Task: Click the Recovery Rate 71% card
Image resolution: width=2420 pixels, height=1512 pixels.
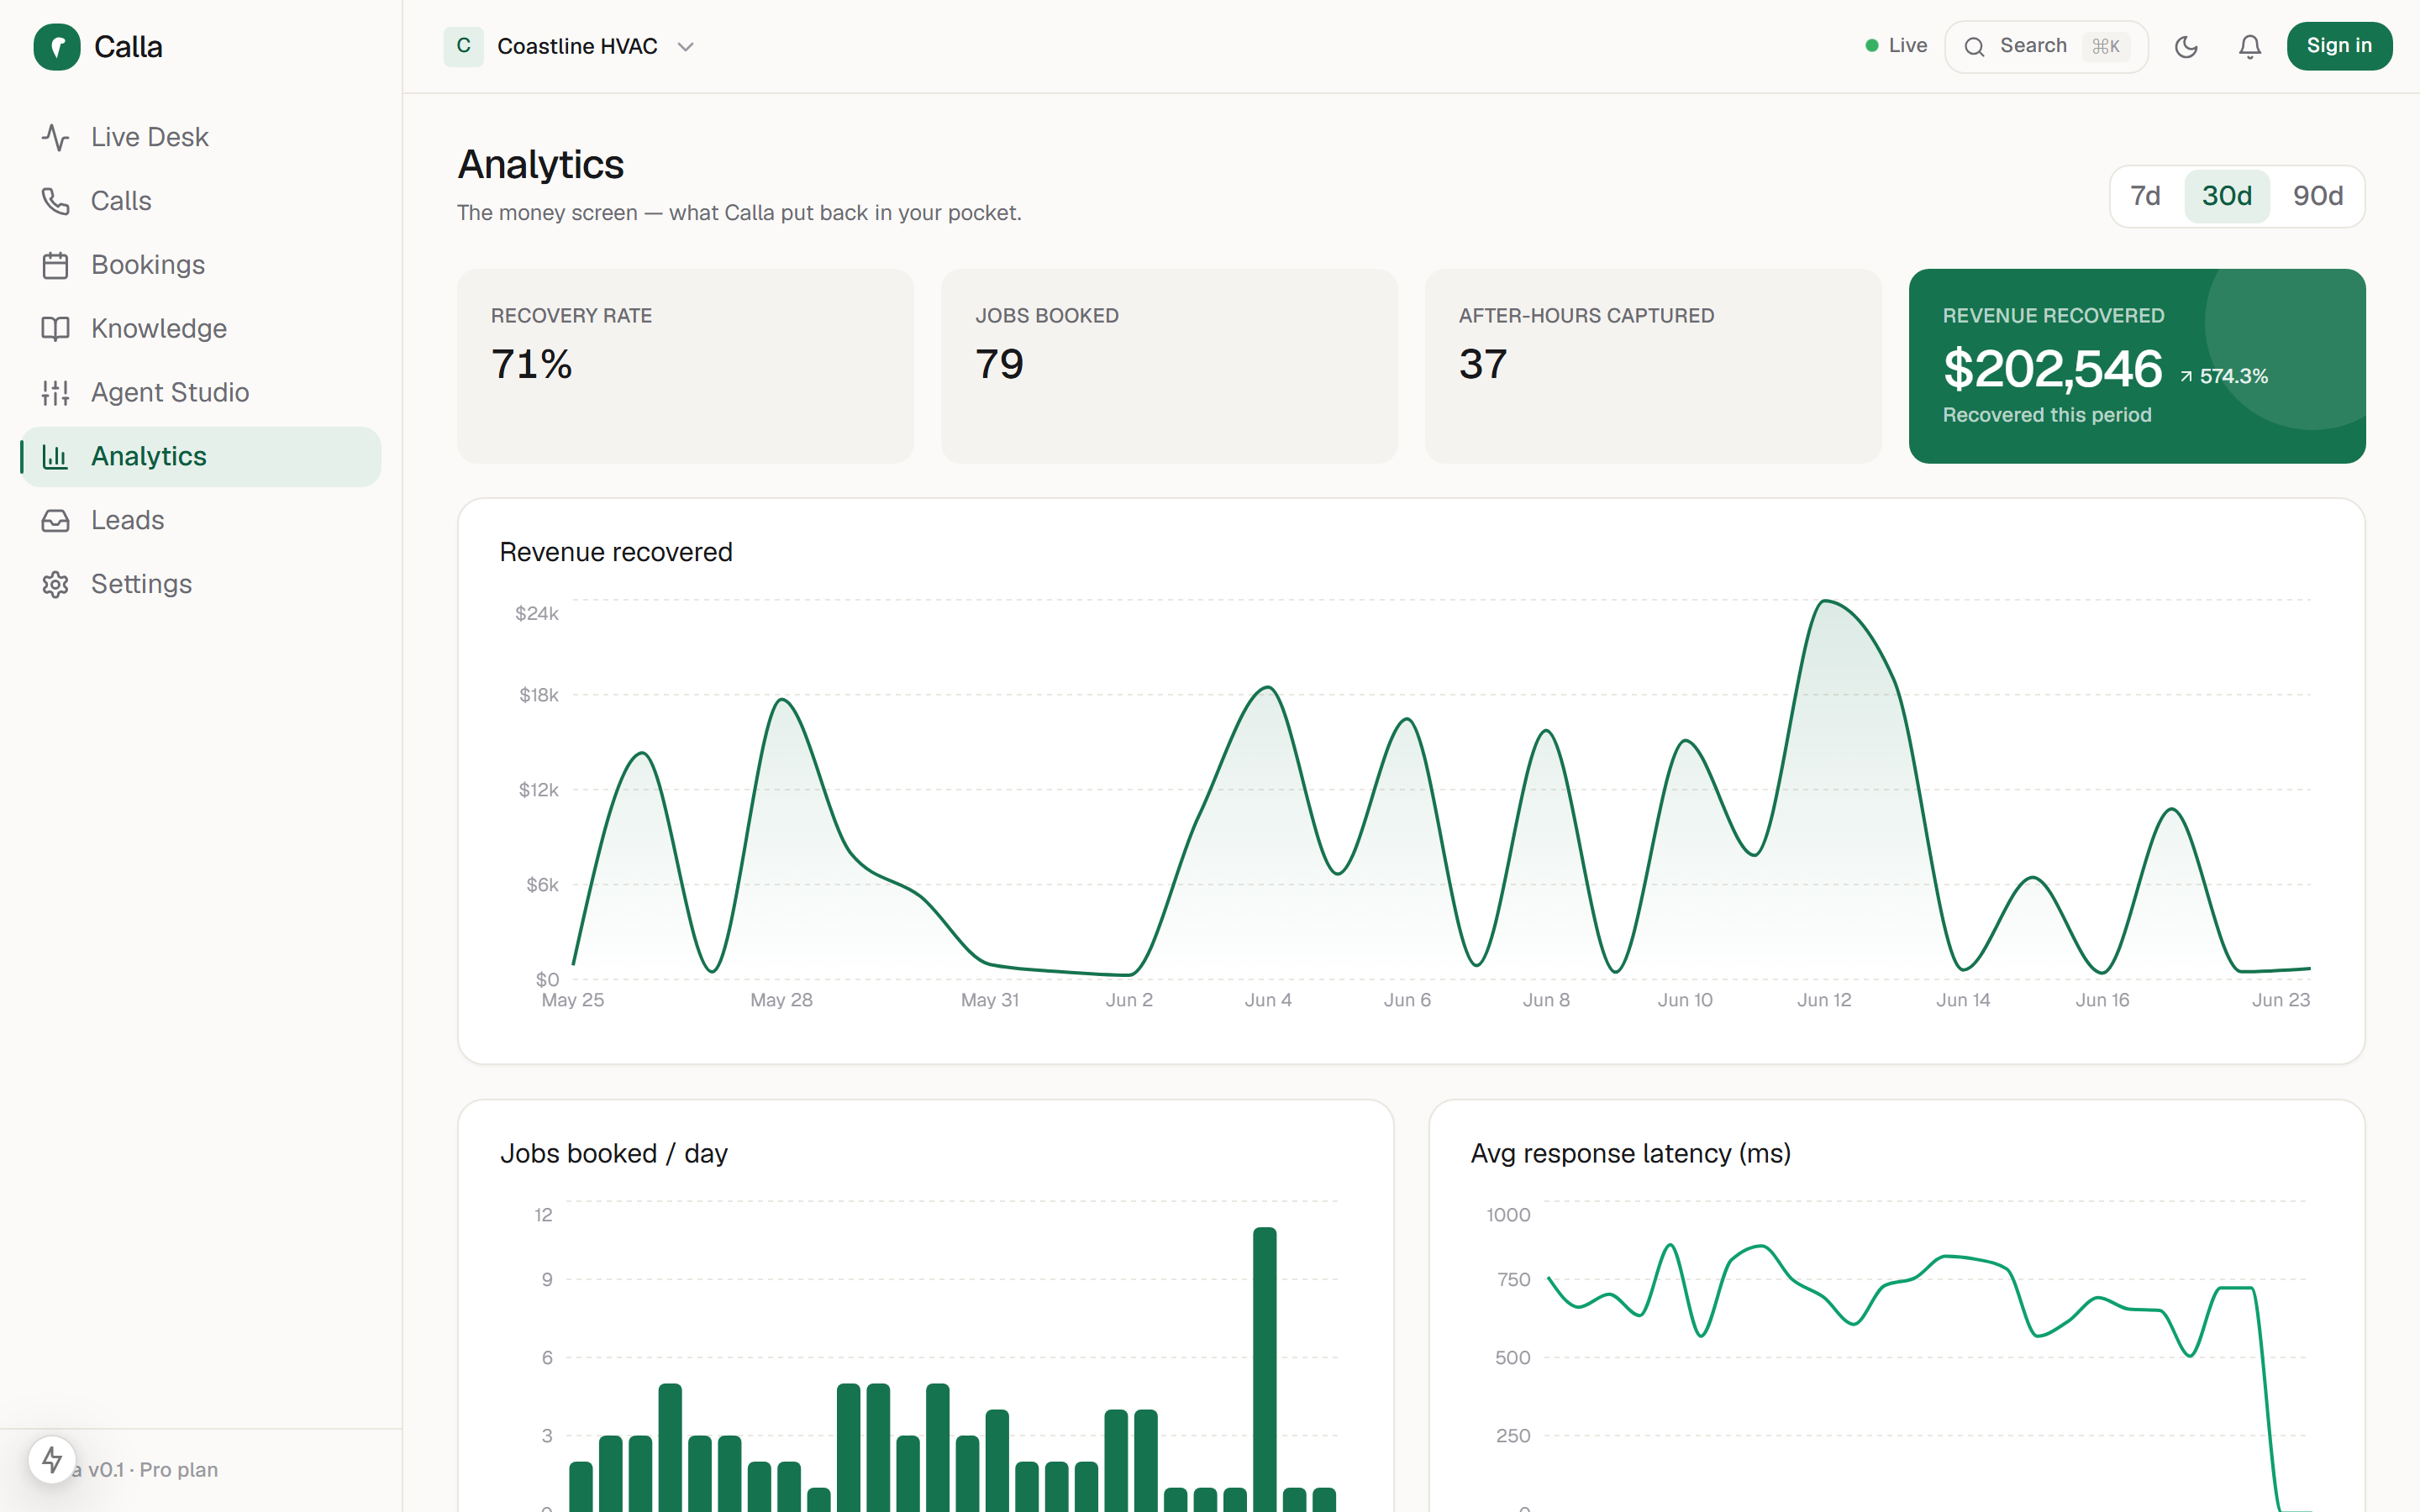Action: coord(685,366)
